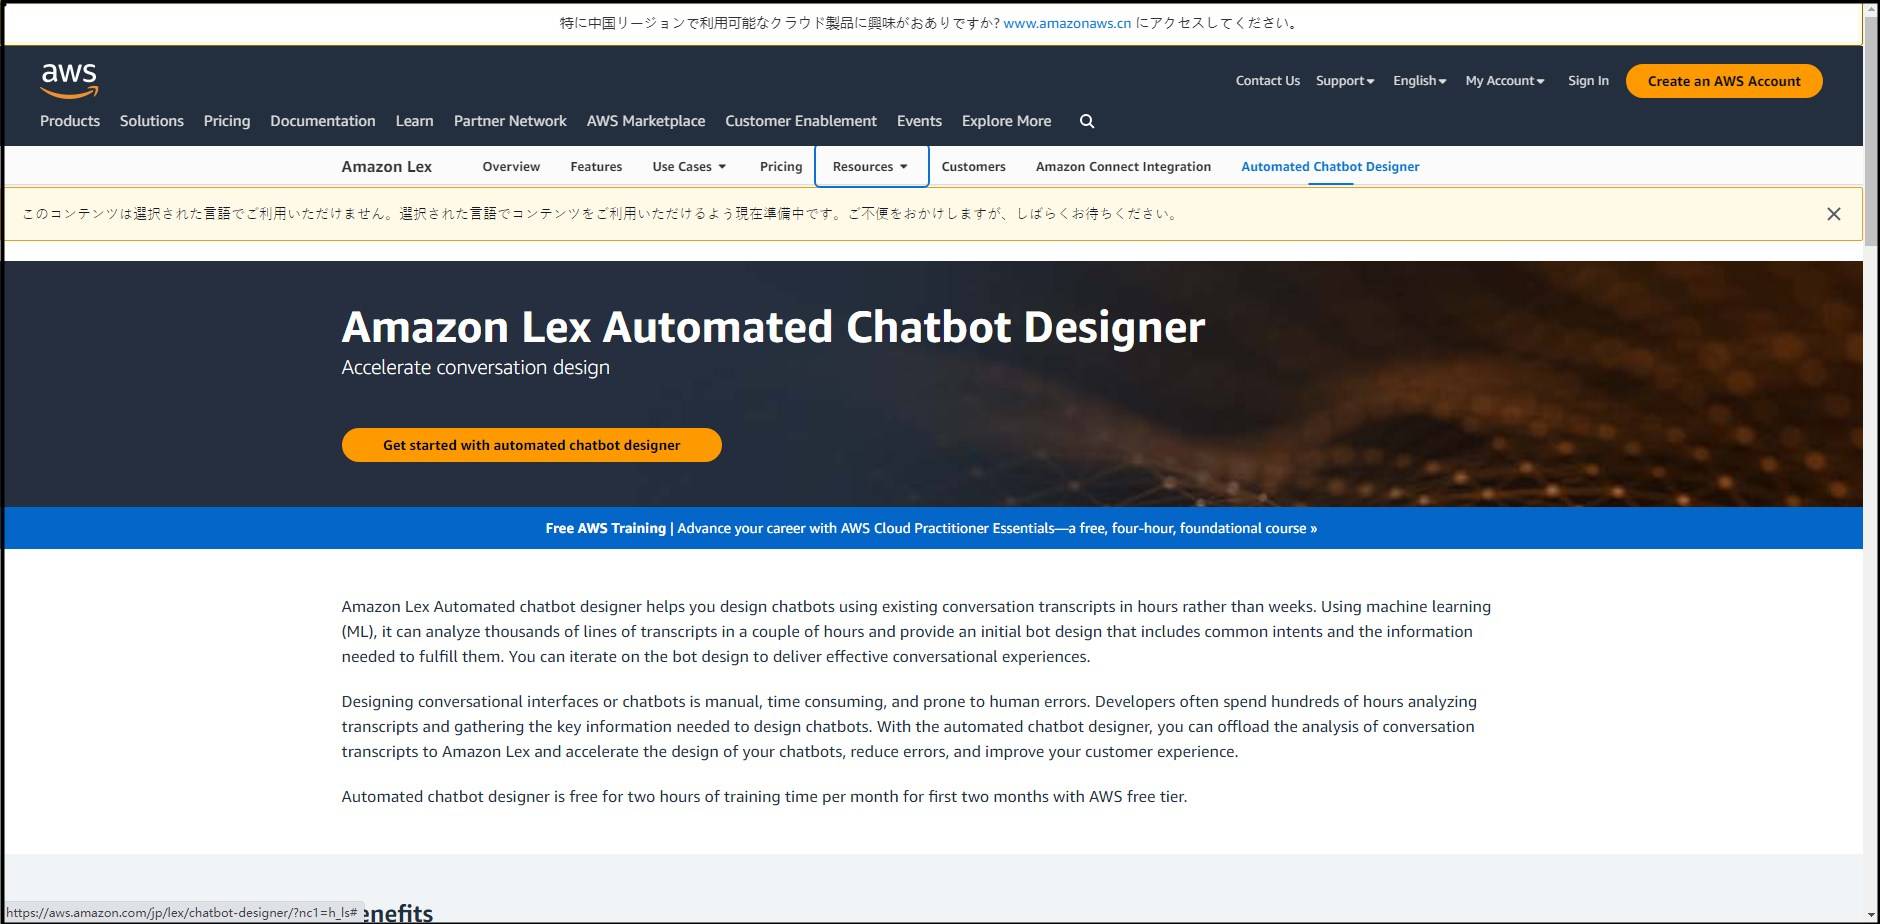
Task: Expand the My Account menu
Action: click(x=1504, y=81)
